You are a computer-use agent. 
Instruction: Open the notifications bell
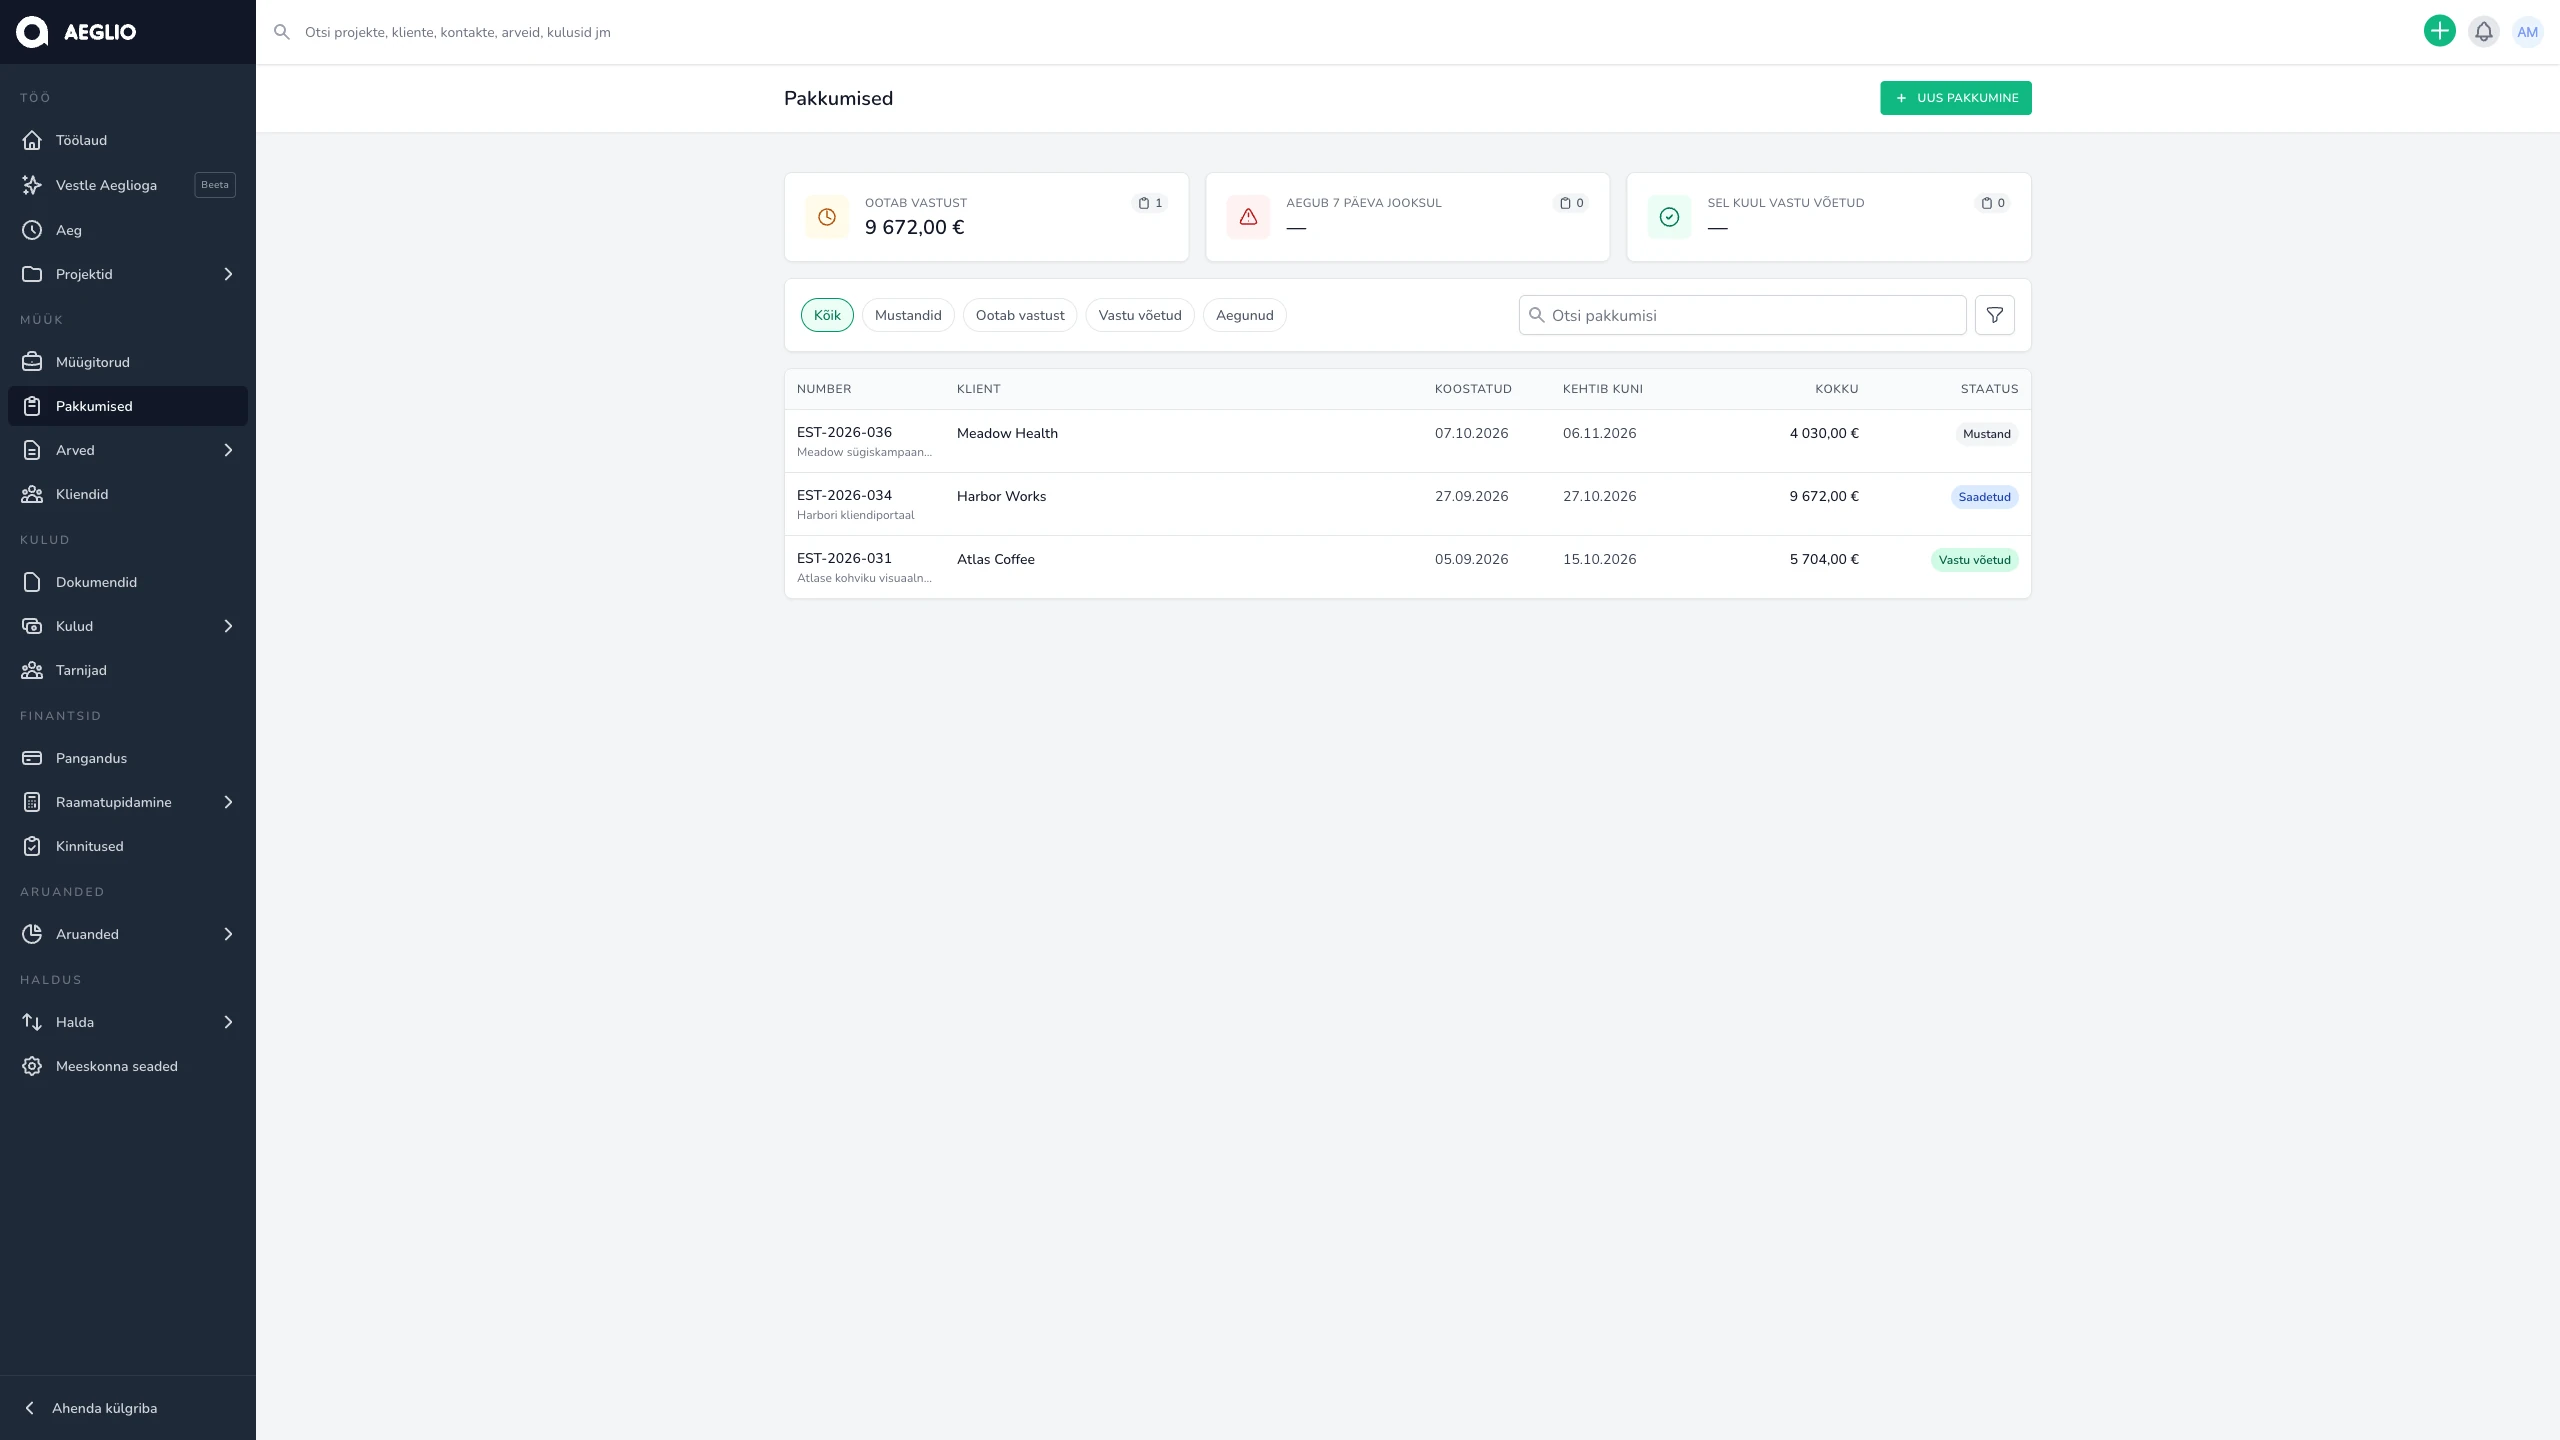pos(2484,32)
